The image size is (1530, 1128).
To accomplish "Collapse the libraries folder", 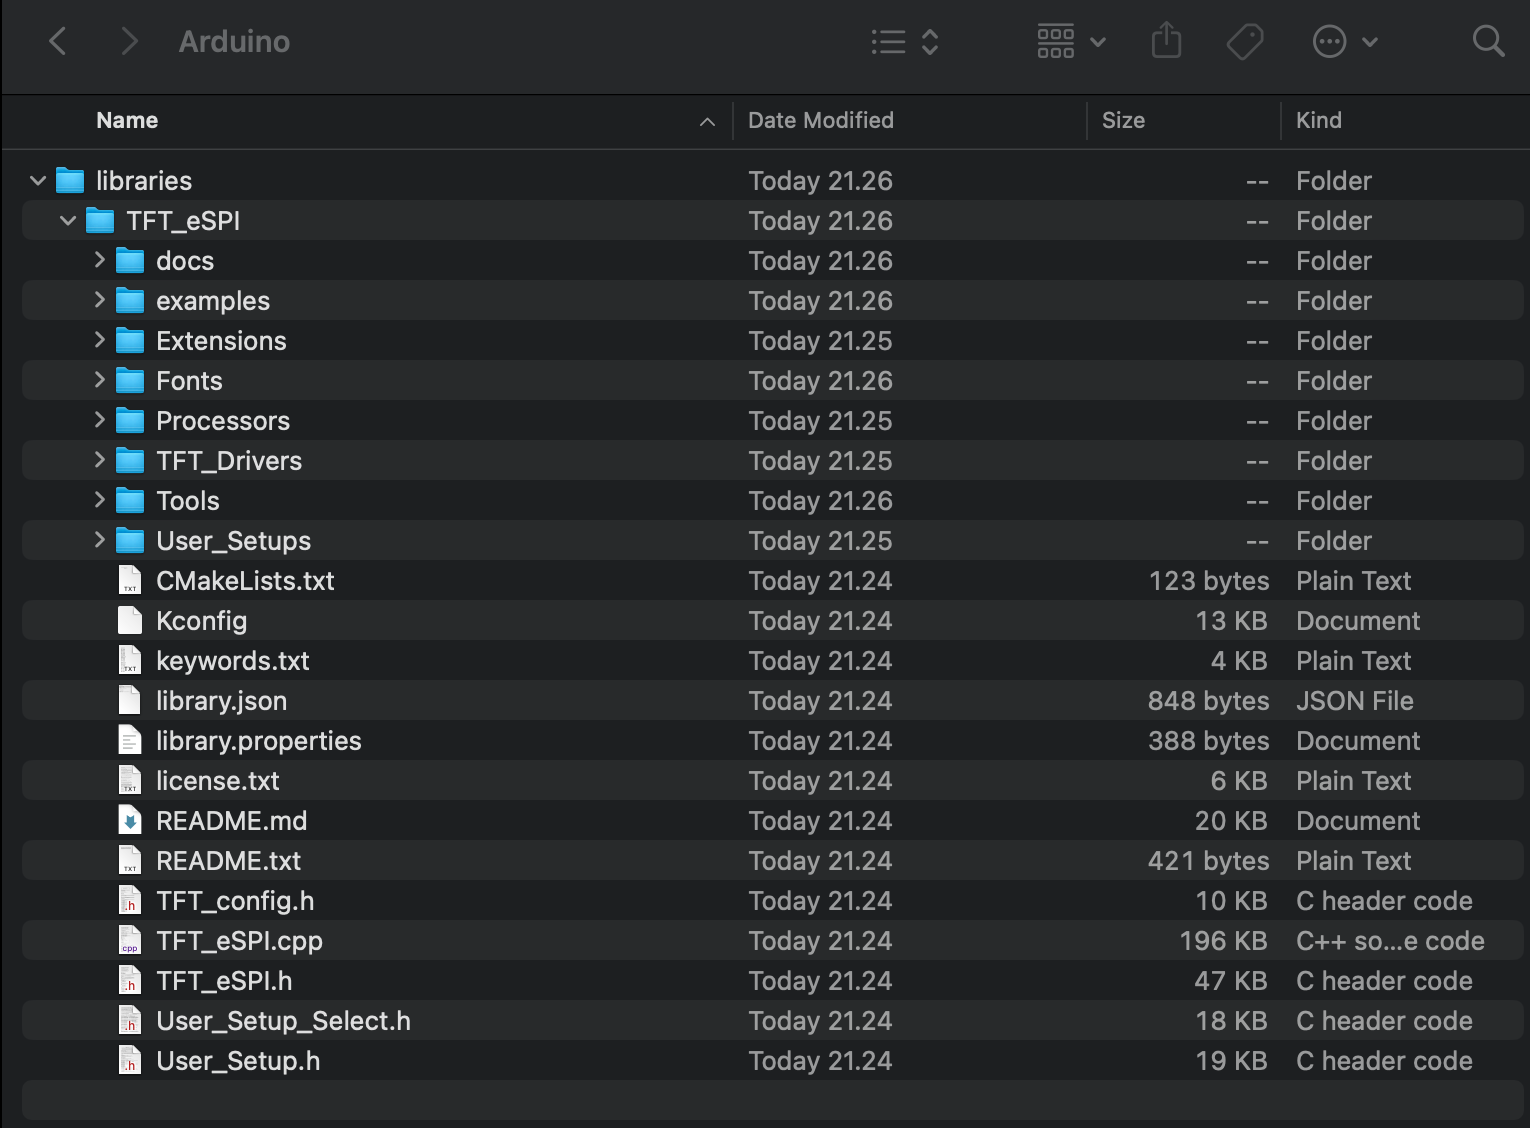I will click(x=38, y=181).
